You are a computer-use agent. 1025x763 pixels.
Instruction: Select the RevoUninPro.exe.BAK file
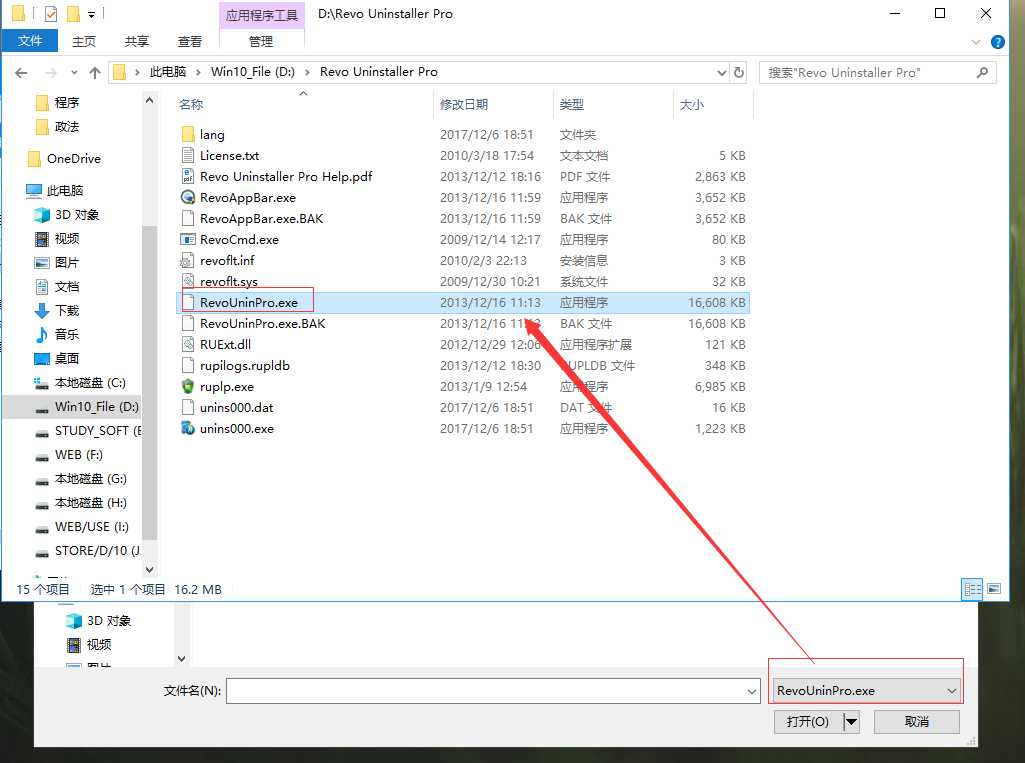pos(262,324)
